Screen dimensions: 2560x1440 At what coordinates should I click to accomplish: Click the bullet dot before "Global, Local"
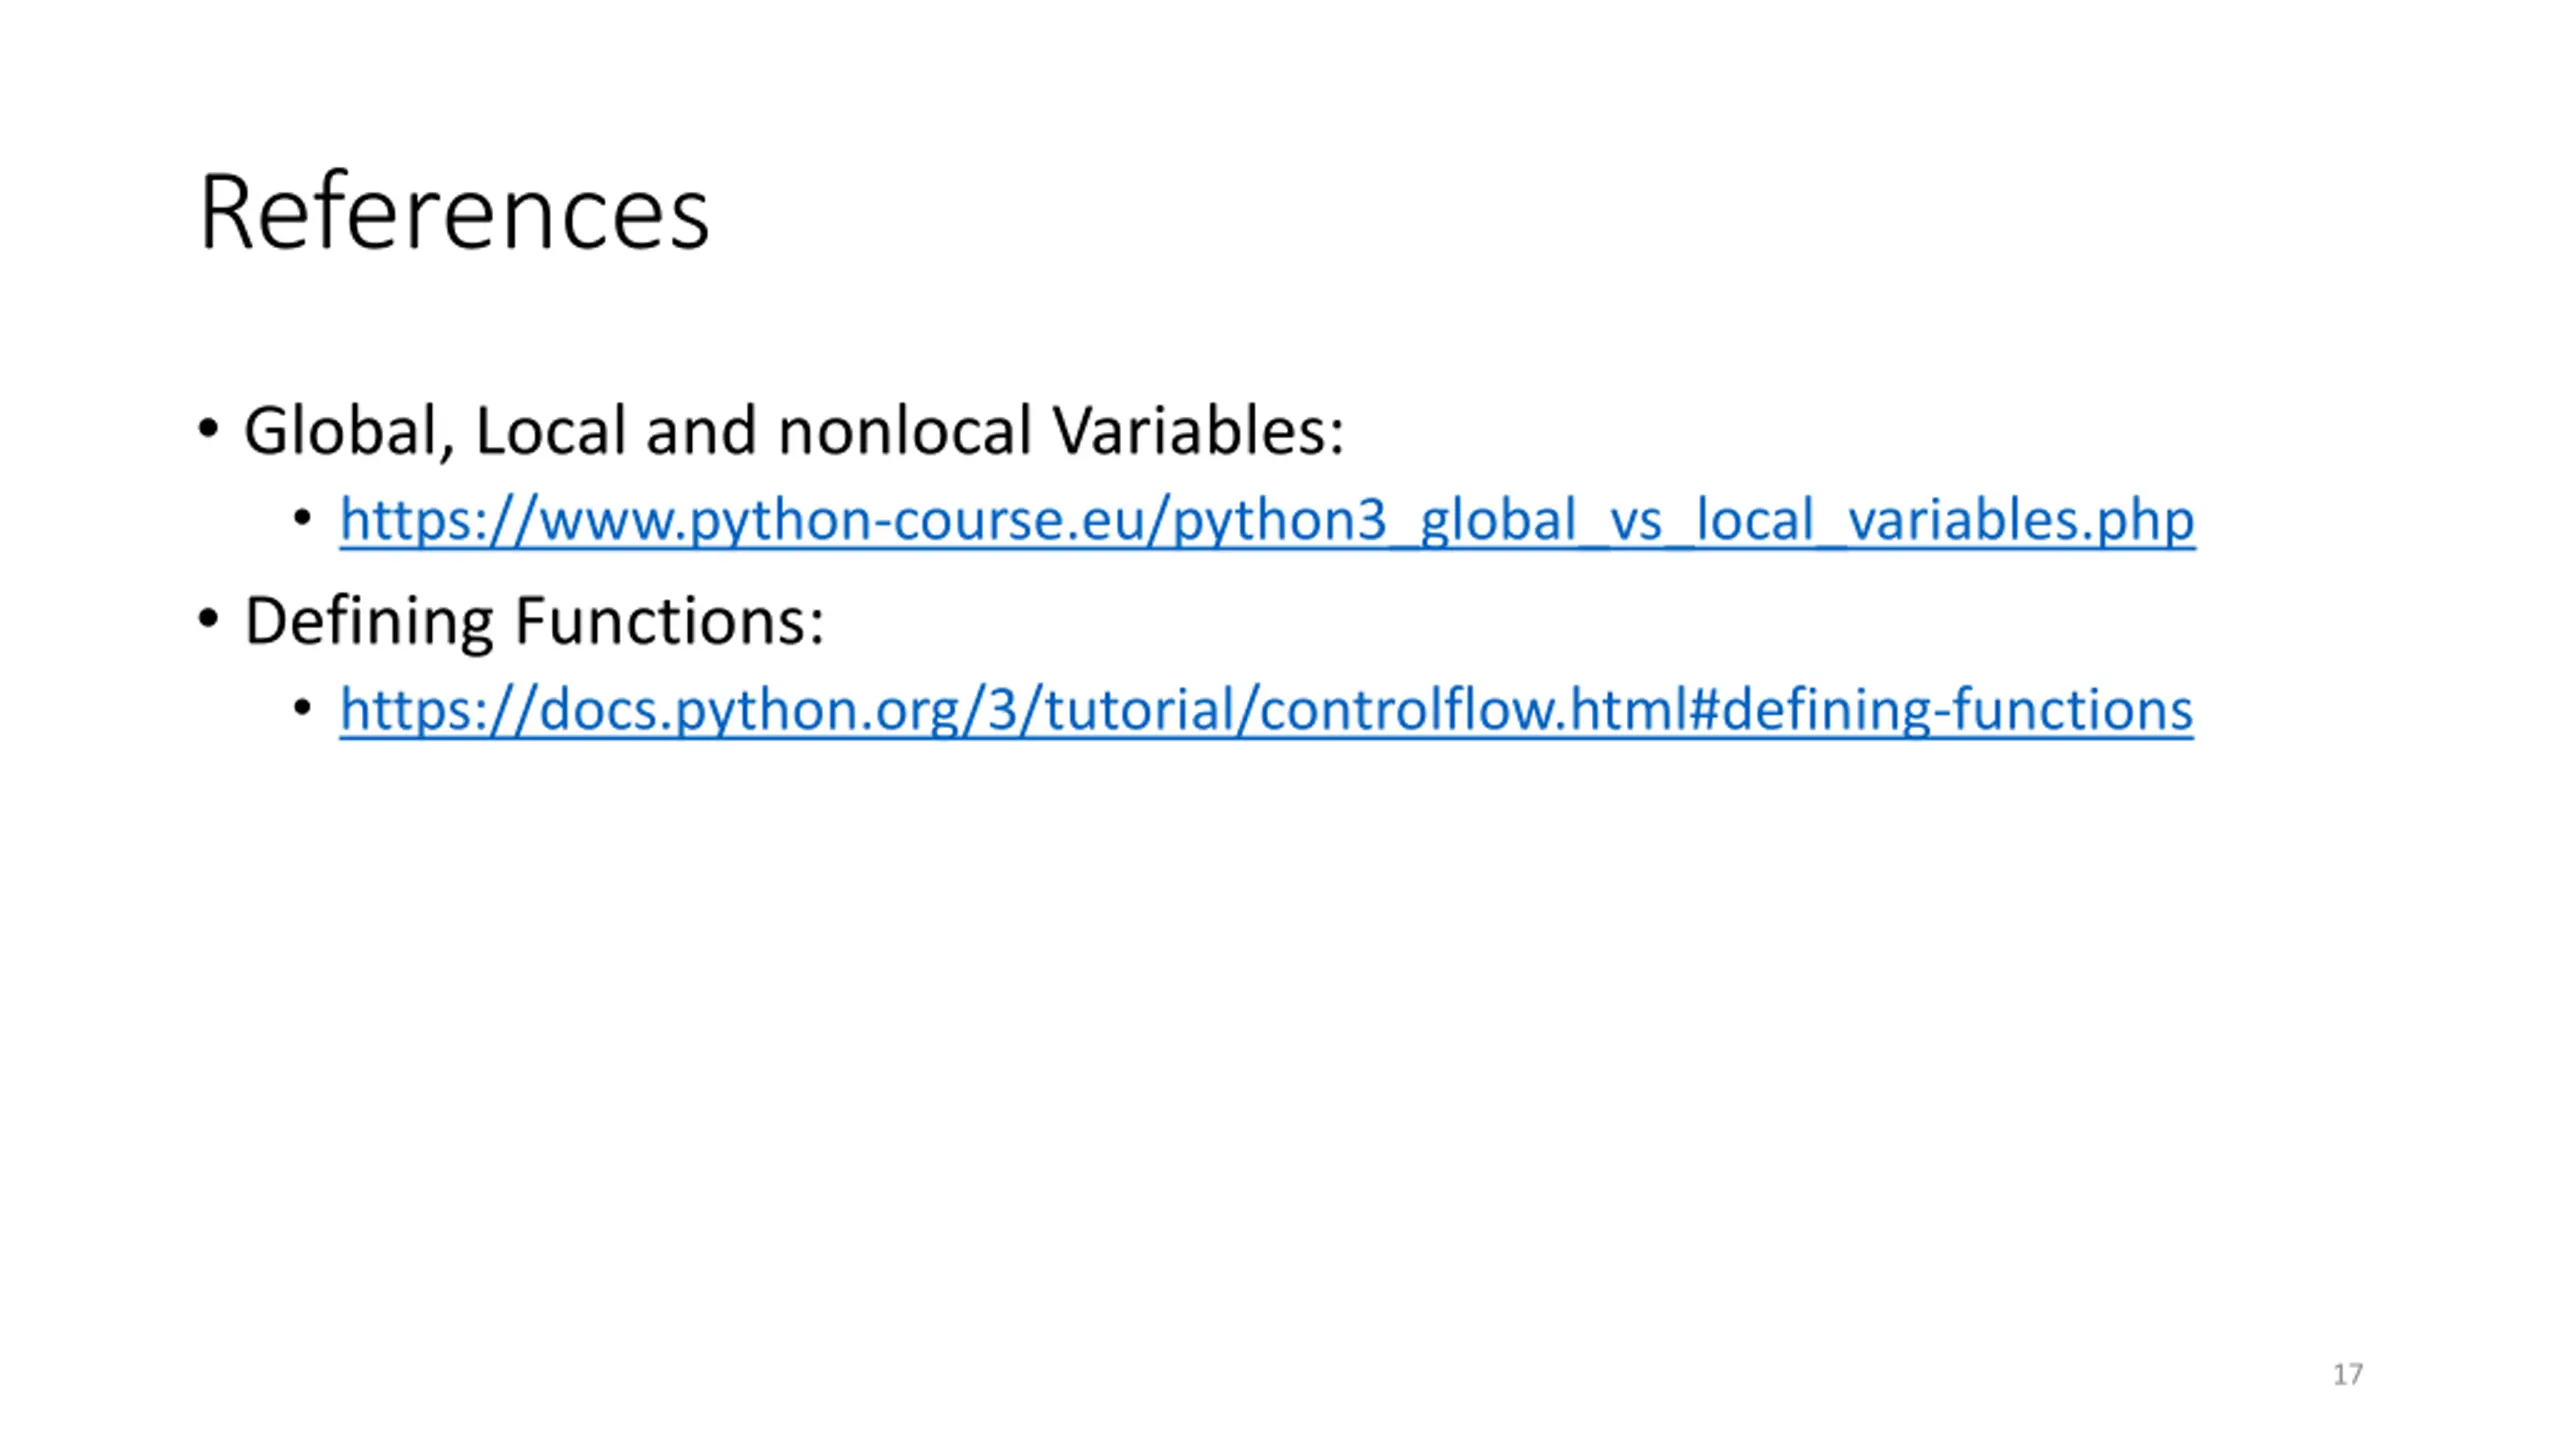coord(208,430)
